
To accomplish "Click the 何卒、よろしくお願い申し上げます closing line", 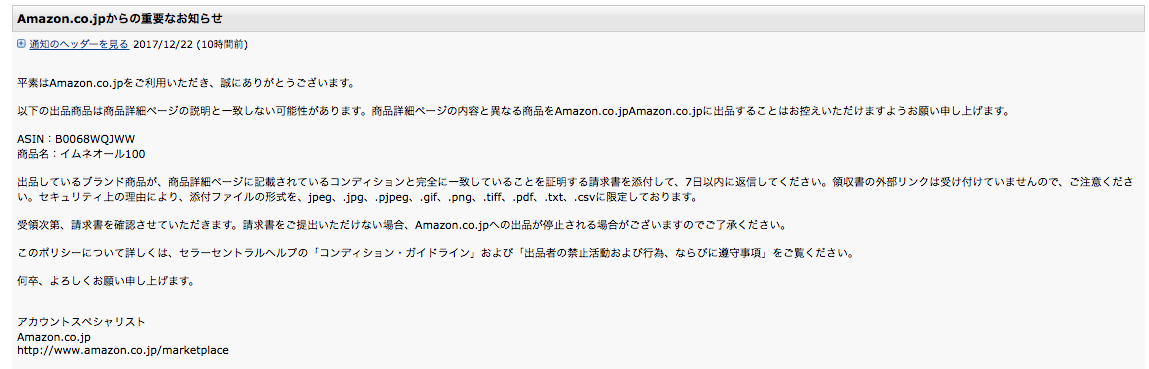I will pos(105,281).
